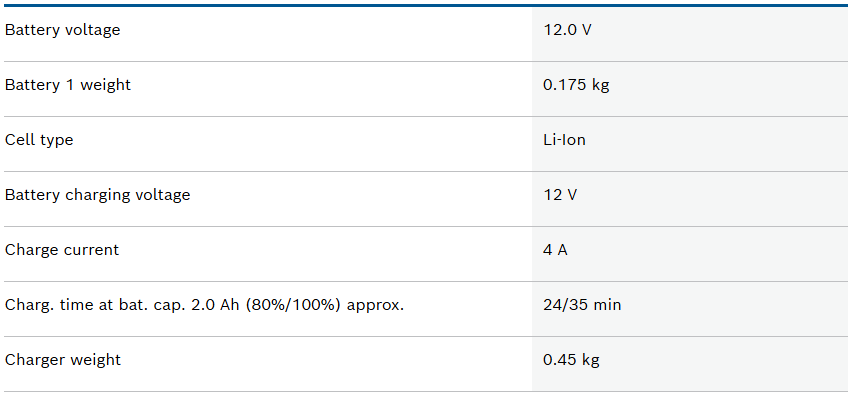Select the 12 V charging value

(x=561, y=195)
